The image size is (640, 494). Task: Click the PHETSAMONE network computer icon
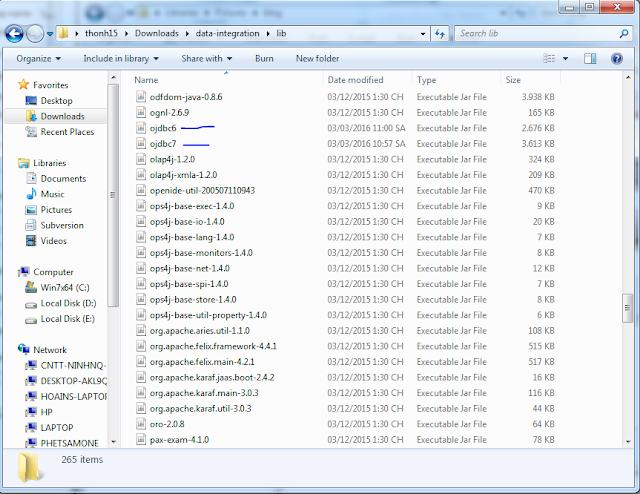(31, 443)
